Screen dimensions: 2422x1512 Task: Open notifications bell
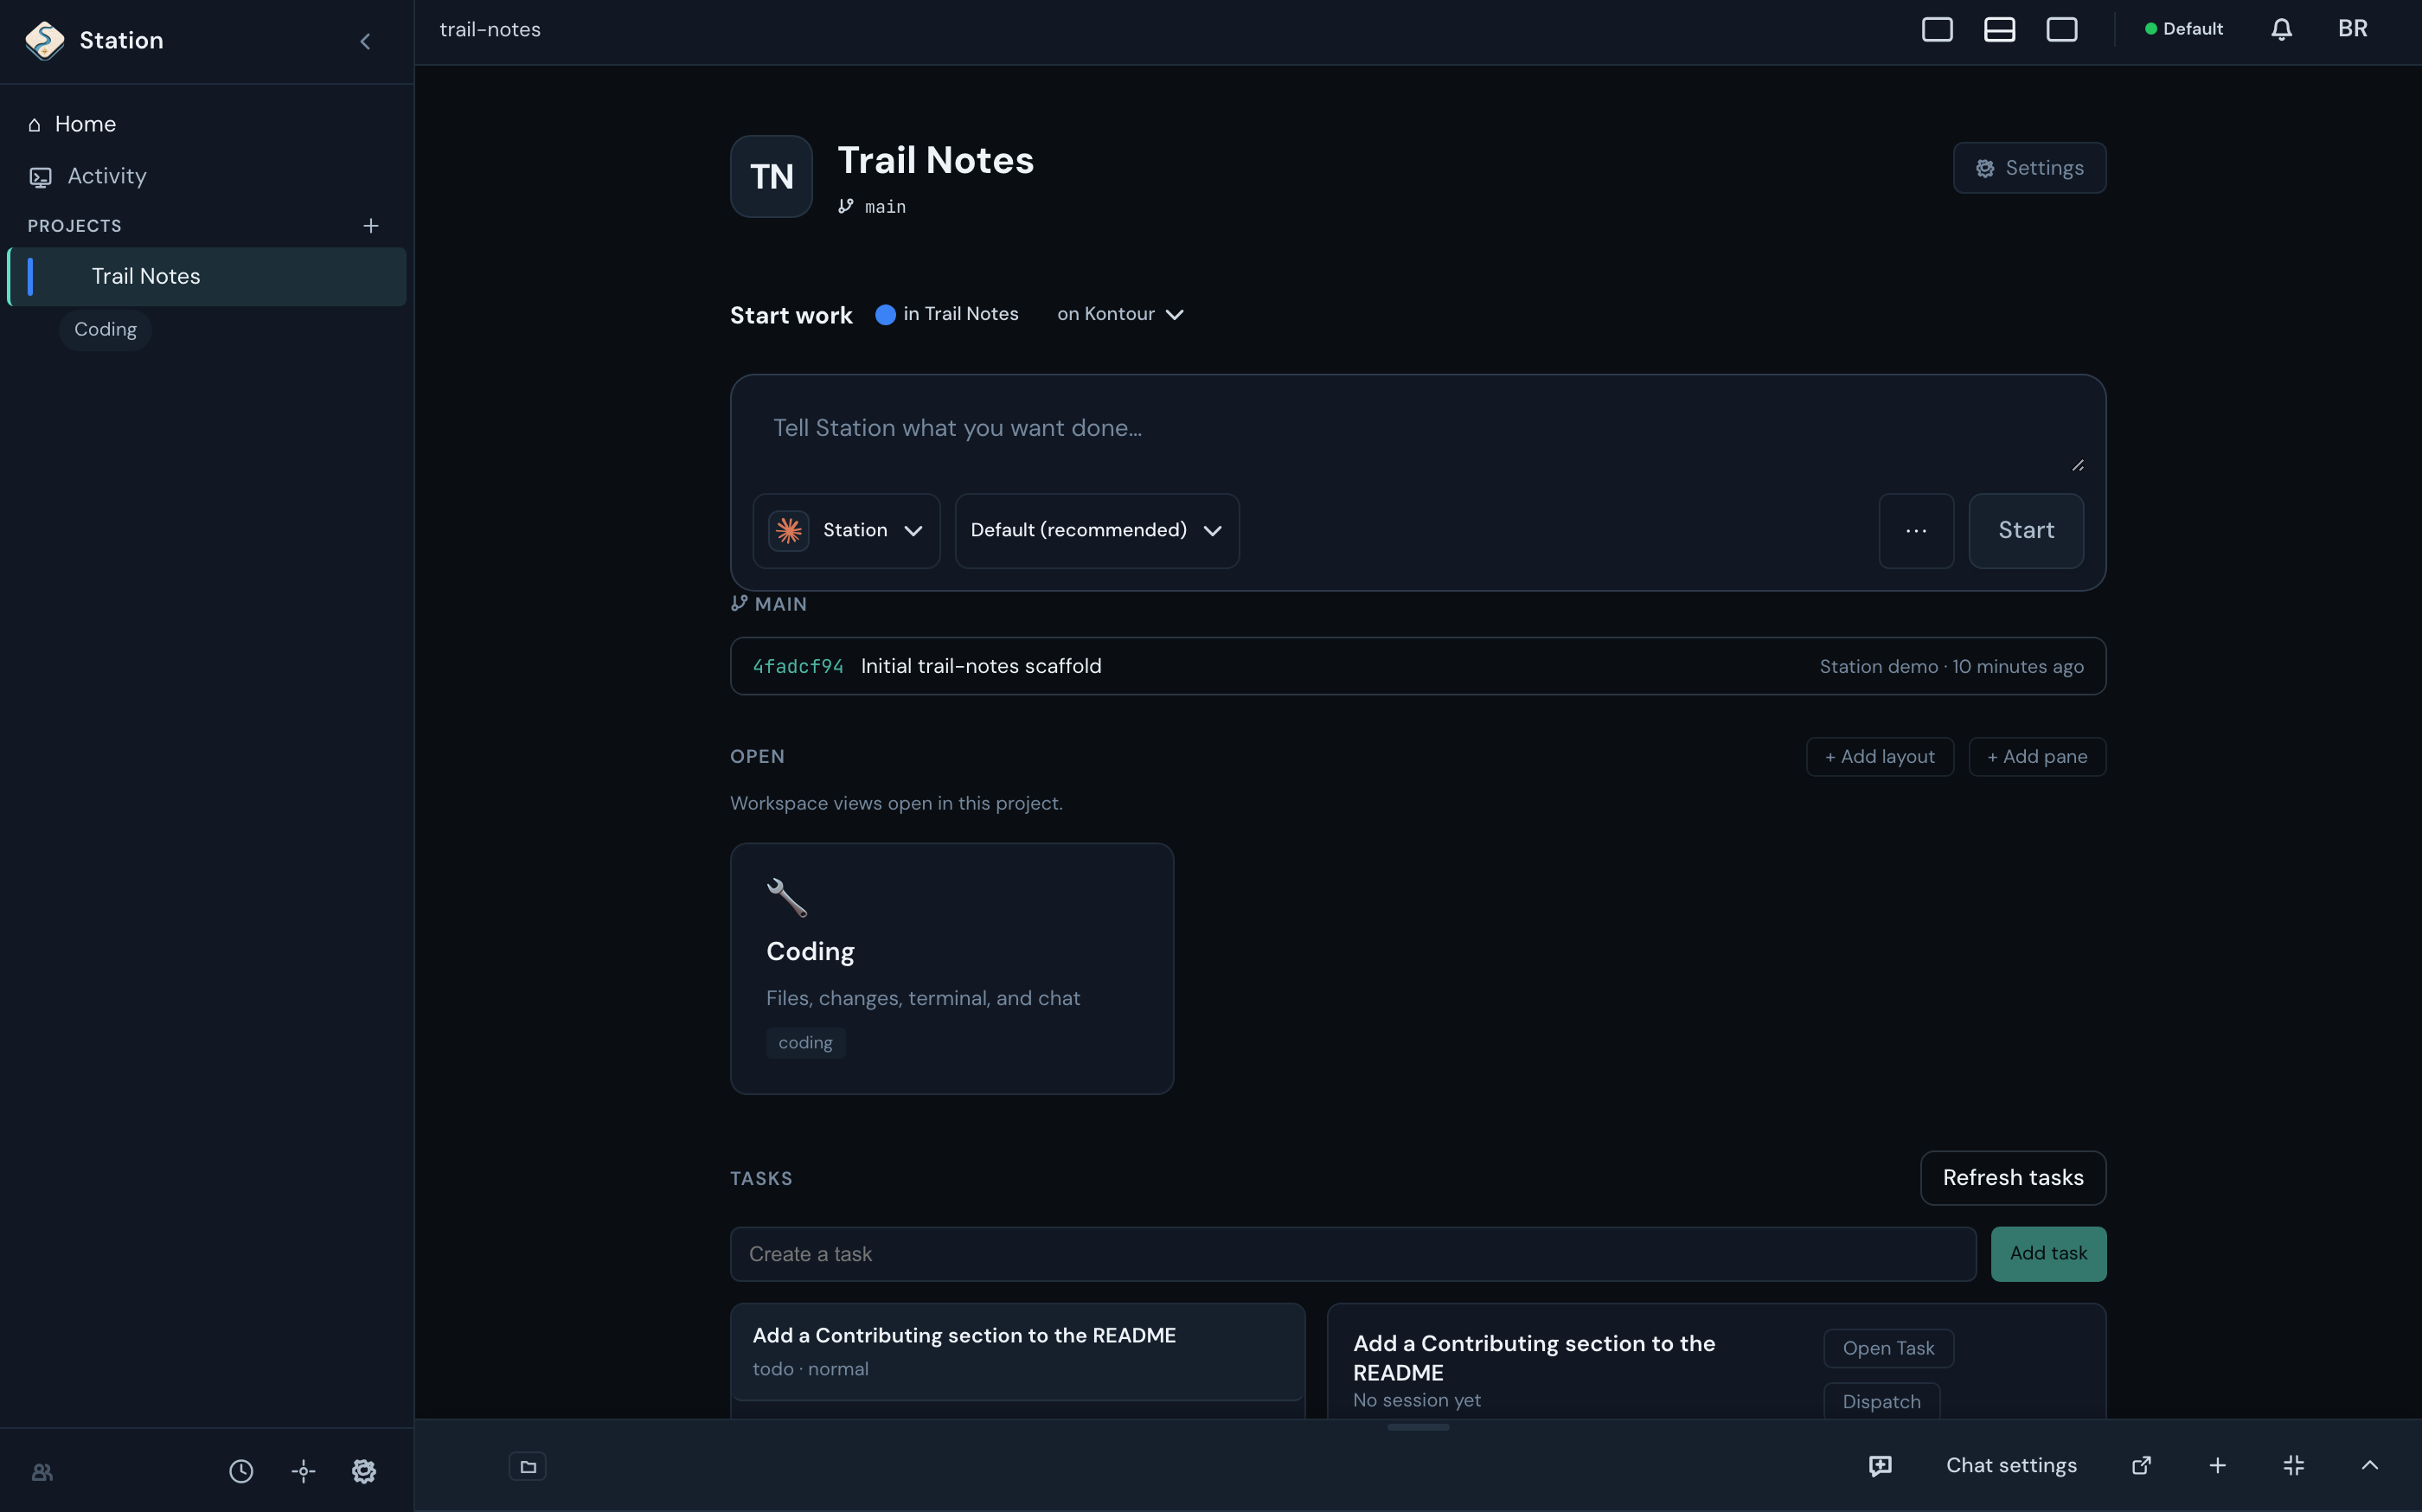pyautogui.click(x=2281, y=29)
